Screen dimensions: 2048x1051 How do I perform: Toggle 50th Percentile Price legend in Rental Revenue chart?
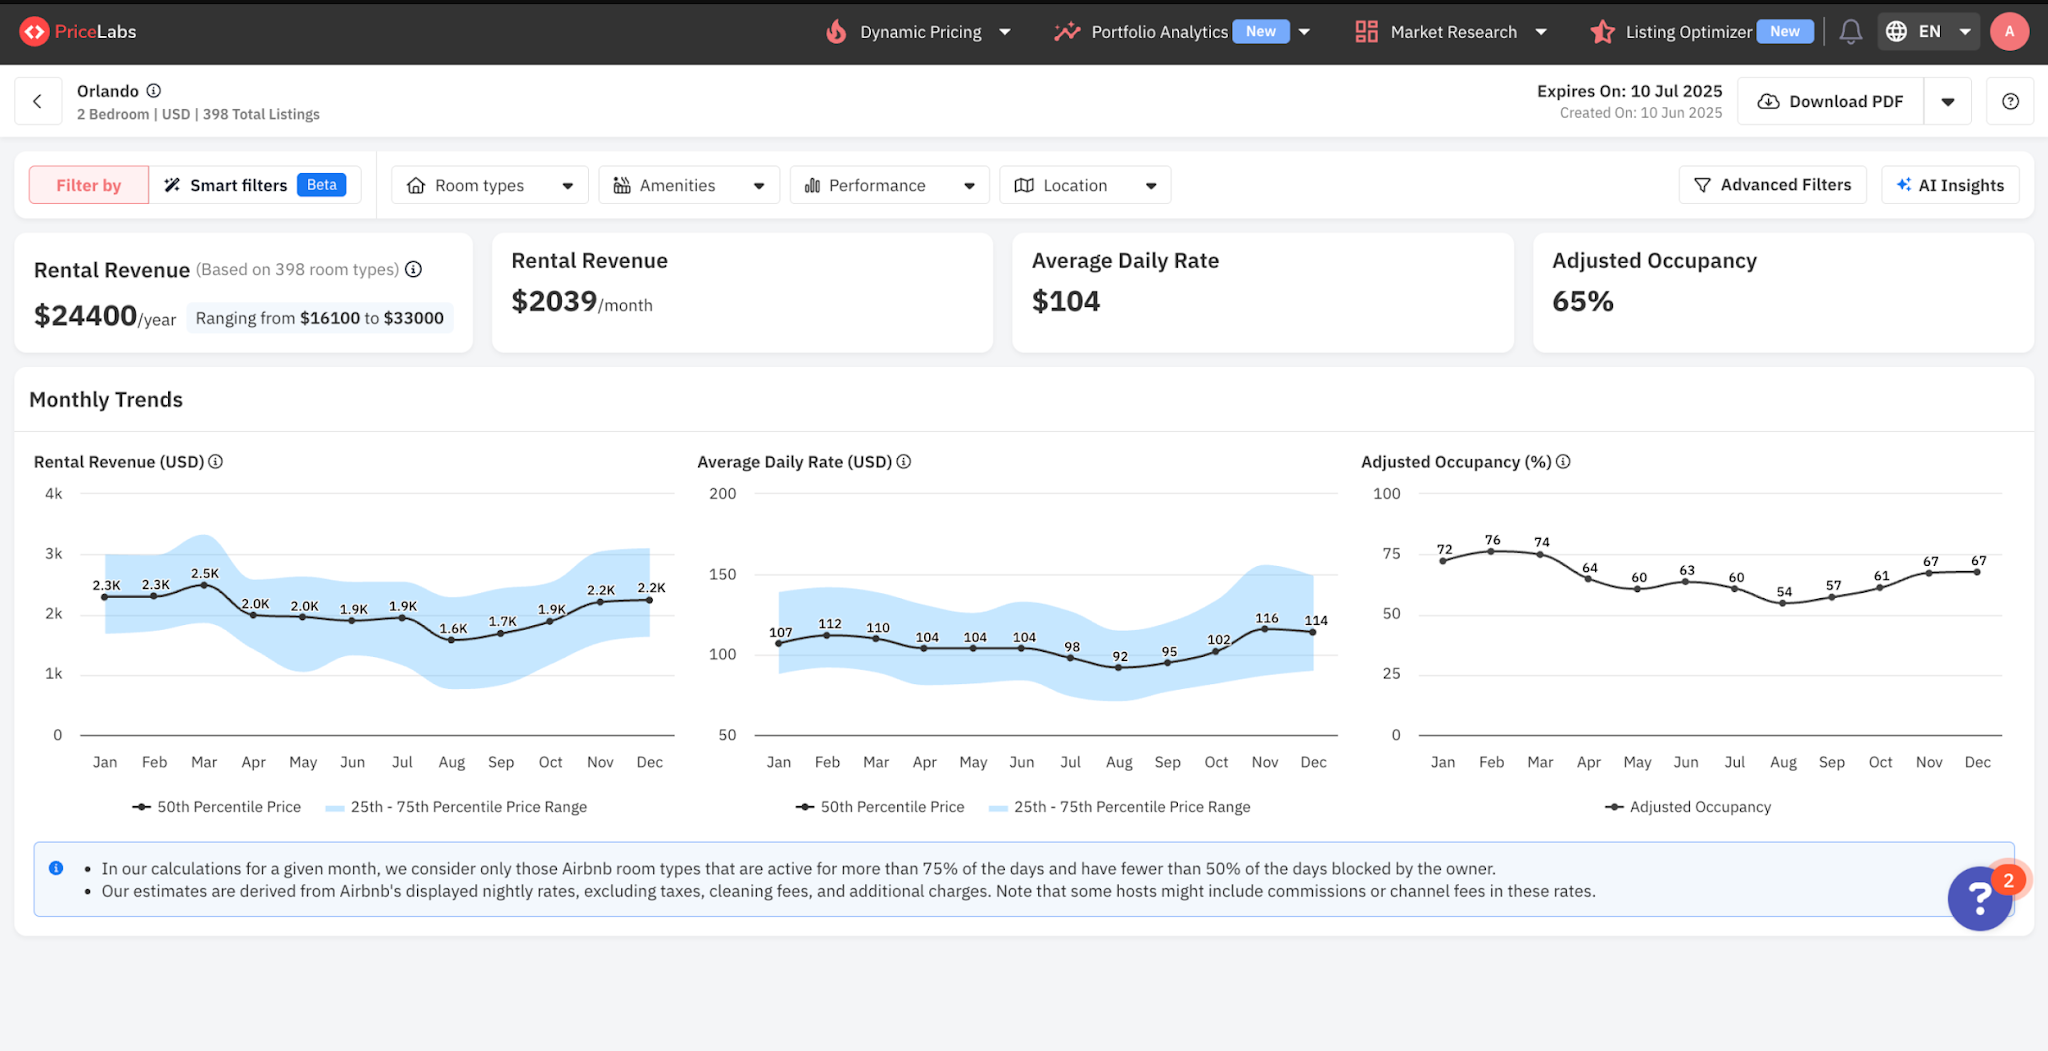click(x=217, y=807)
